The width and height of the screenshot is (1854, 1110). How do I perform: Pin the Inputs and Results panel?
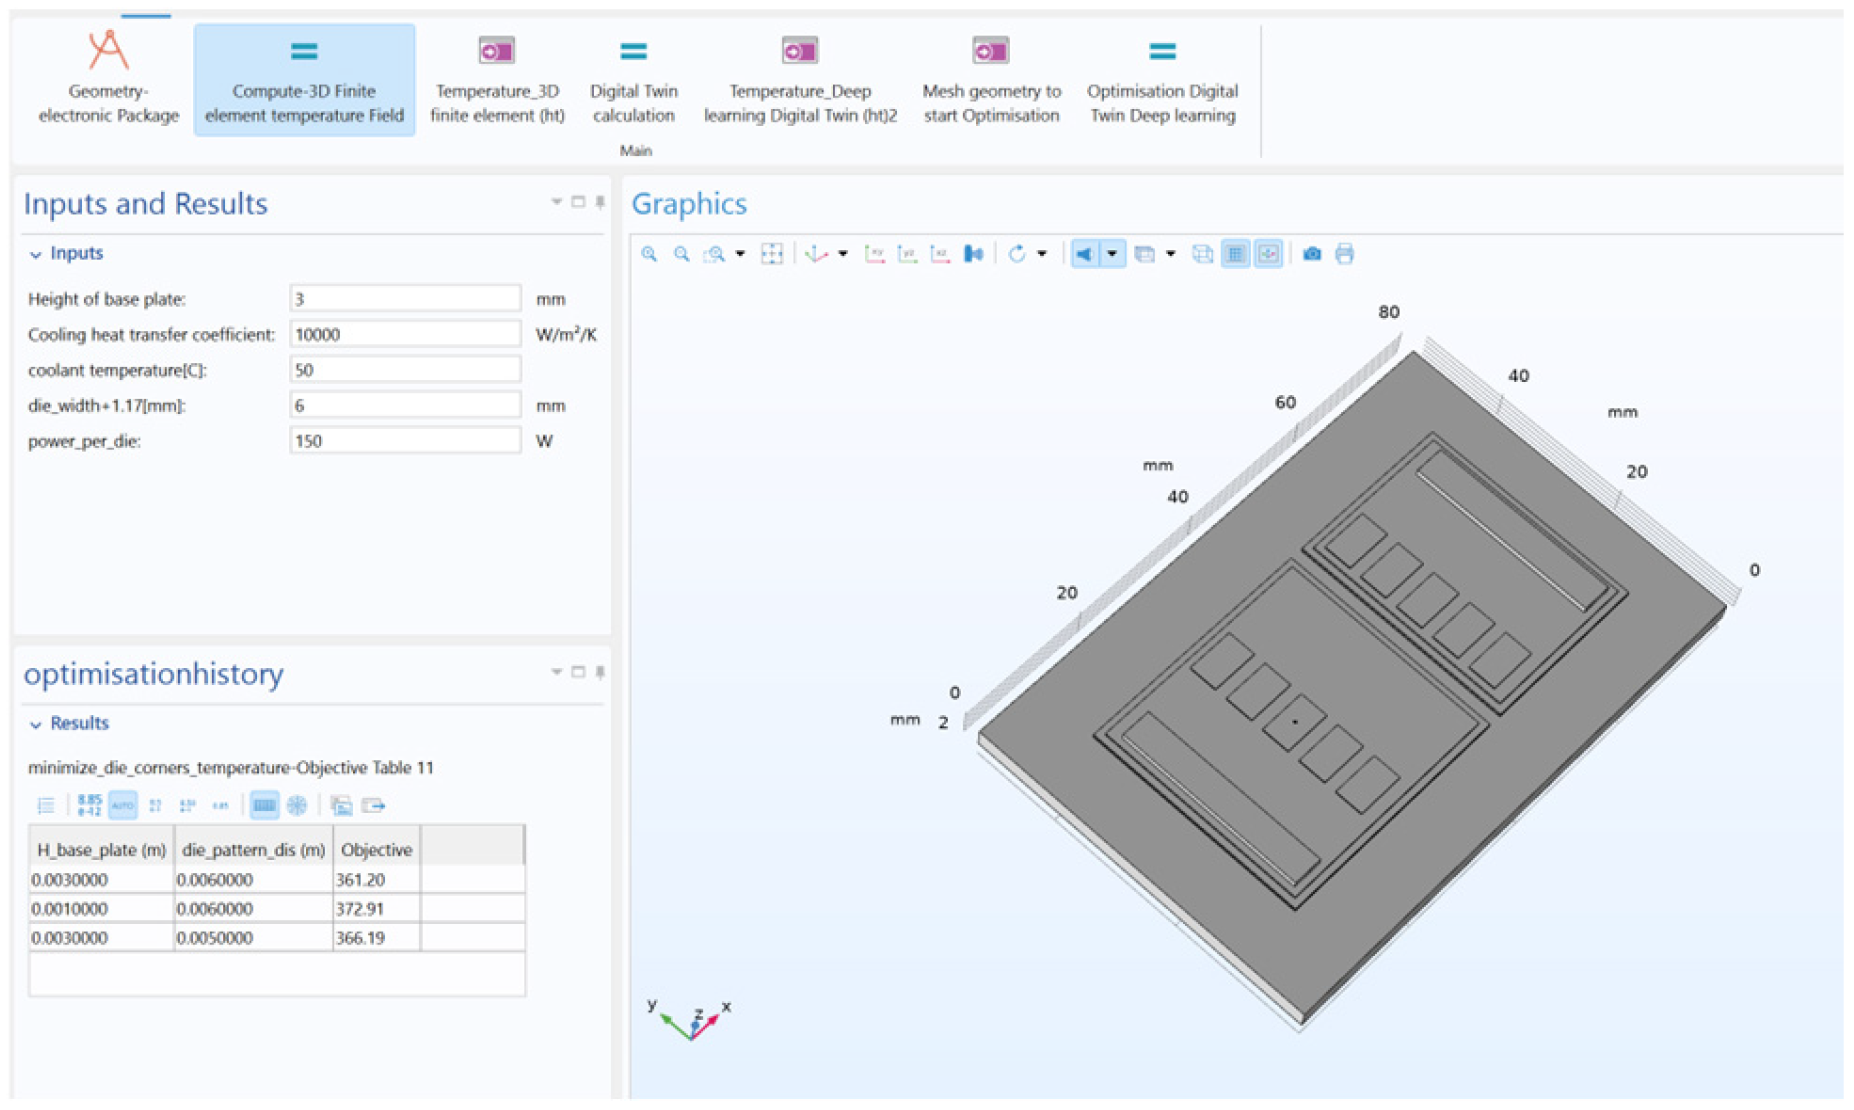[x=600, y=202]
